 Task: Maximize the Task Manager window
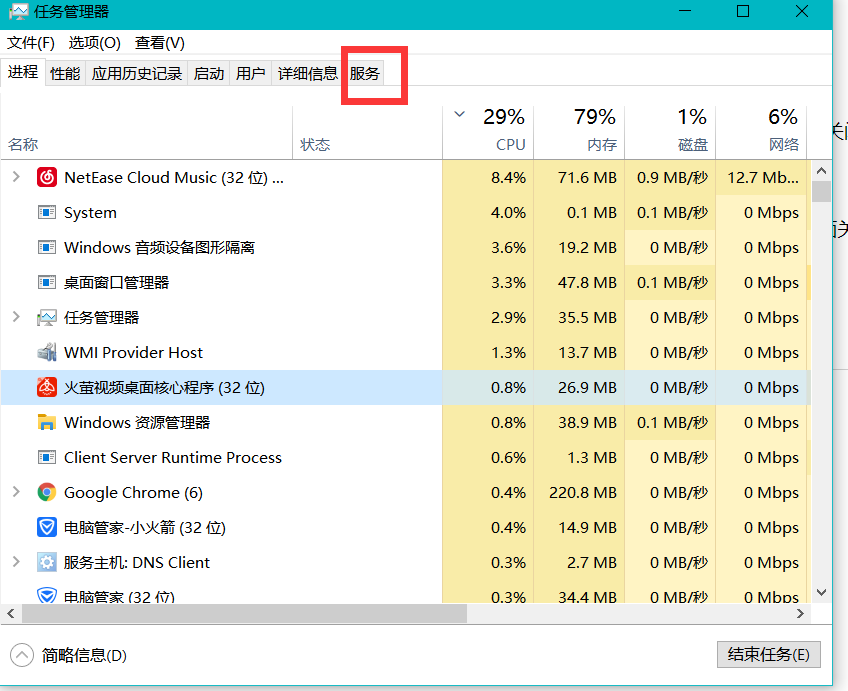tap(743, 11)
